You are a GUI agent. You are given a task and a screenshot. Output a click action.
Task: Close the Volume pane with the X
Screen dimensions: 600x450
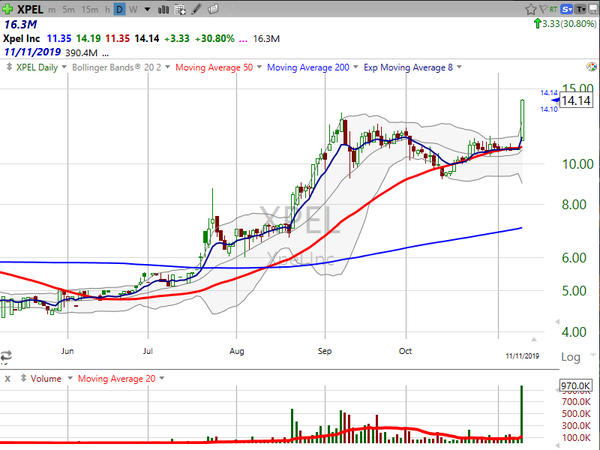(8, 379)
